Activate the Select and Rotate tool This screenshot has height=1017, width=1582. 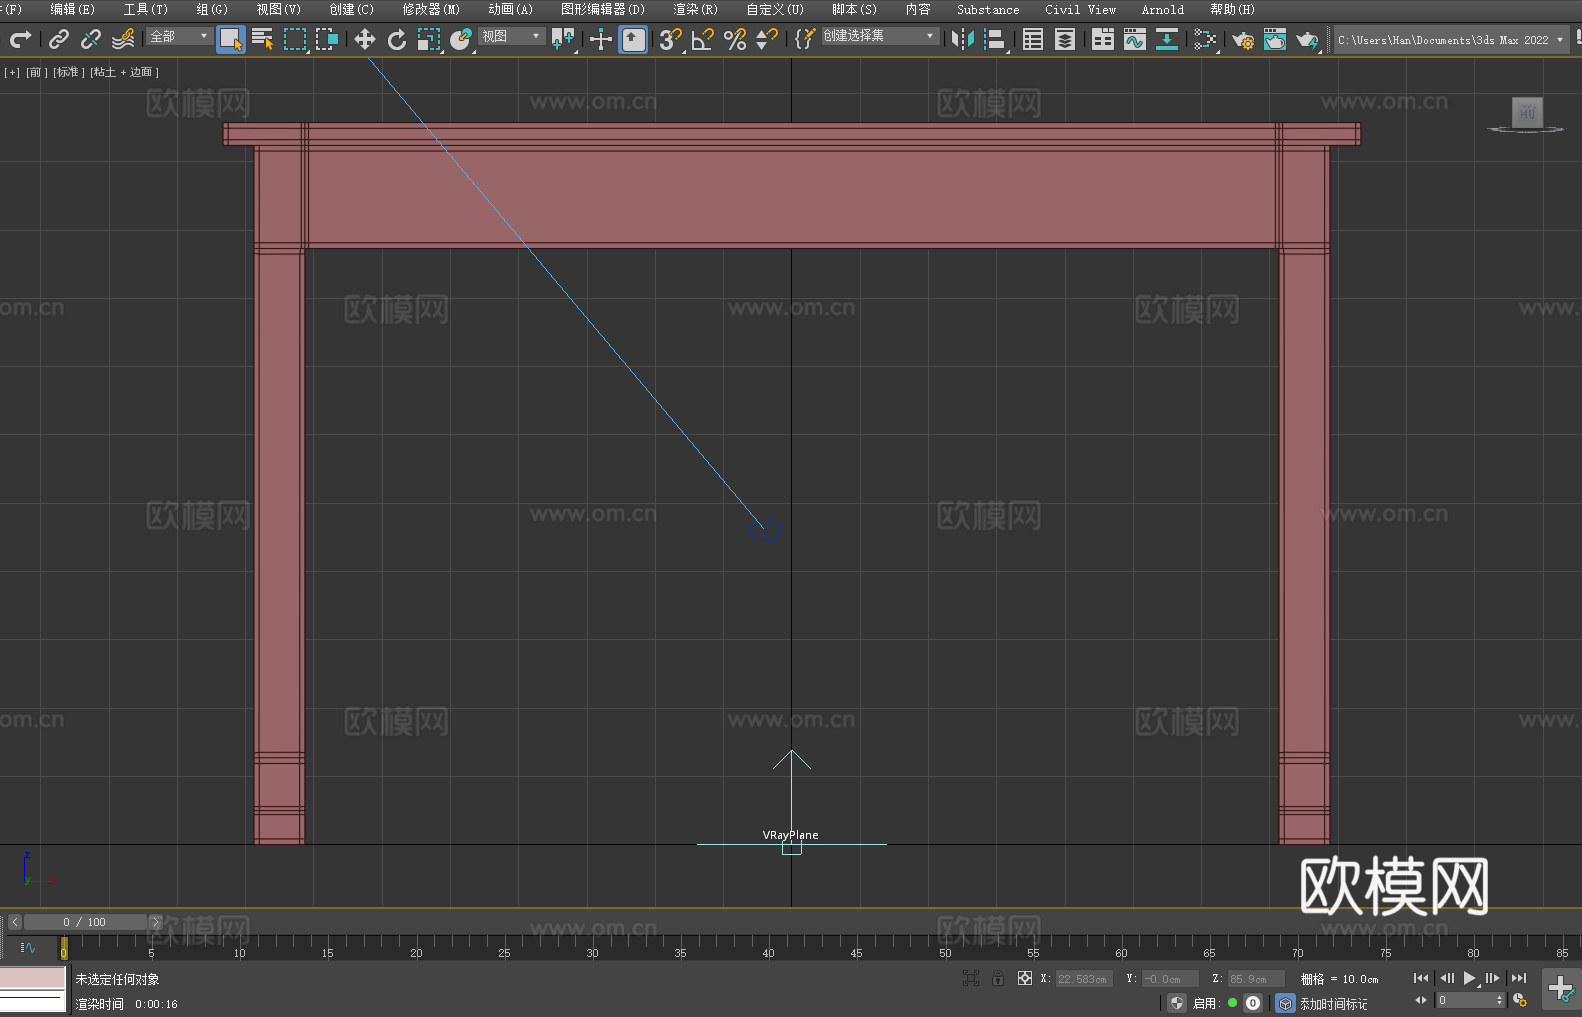pos(397,39)
